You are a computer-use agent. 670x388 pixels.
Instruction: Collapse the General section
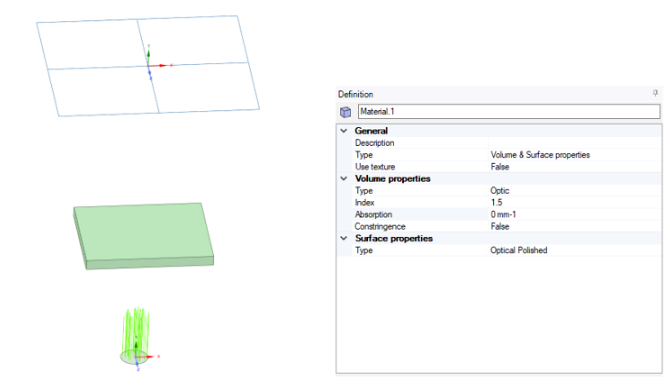[x=344, y=131]
